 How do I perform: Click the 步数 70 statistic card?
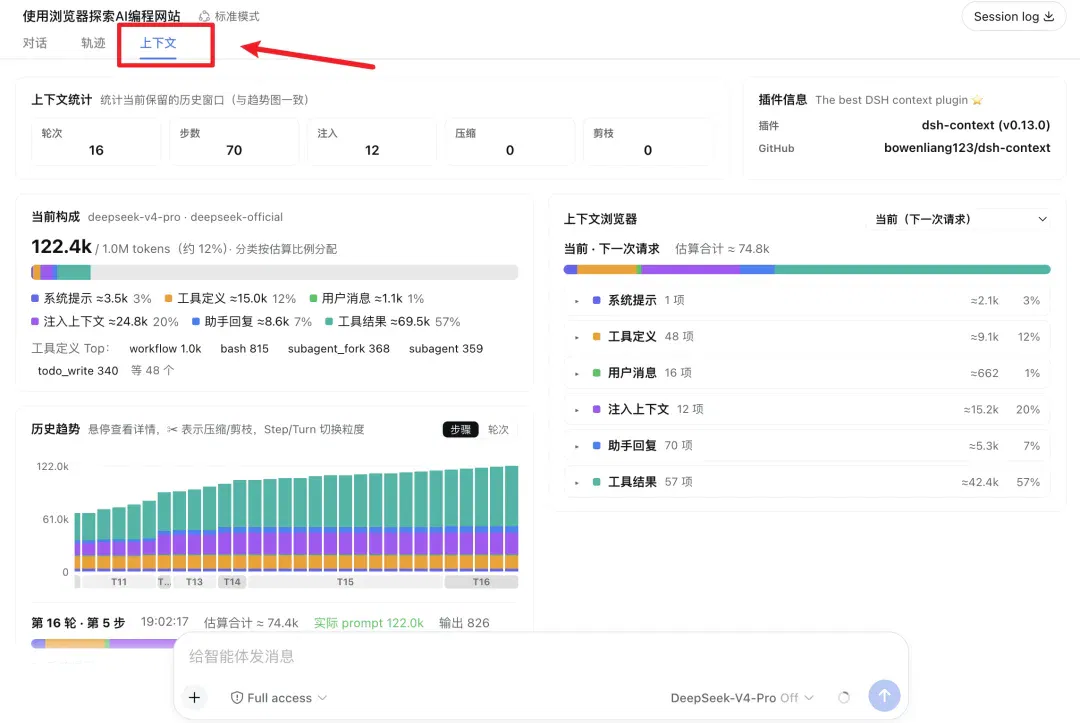coord(234,142)
